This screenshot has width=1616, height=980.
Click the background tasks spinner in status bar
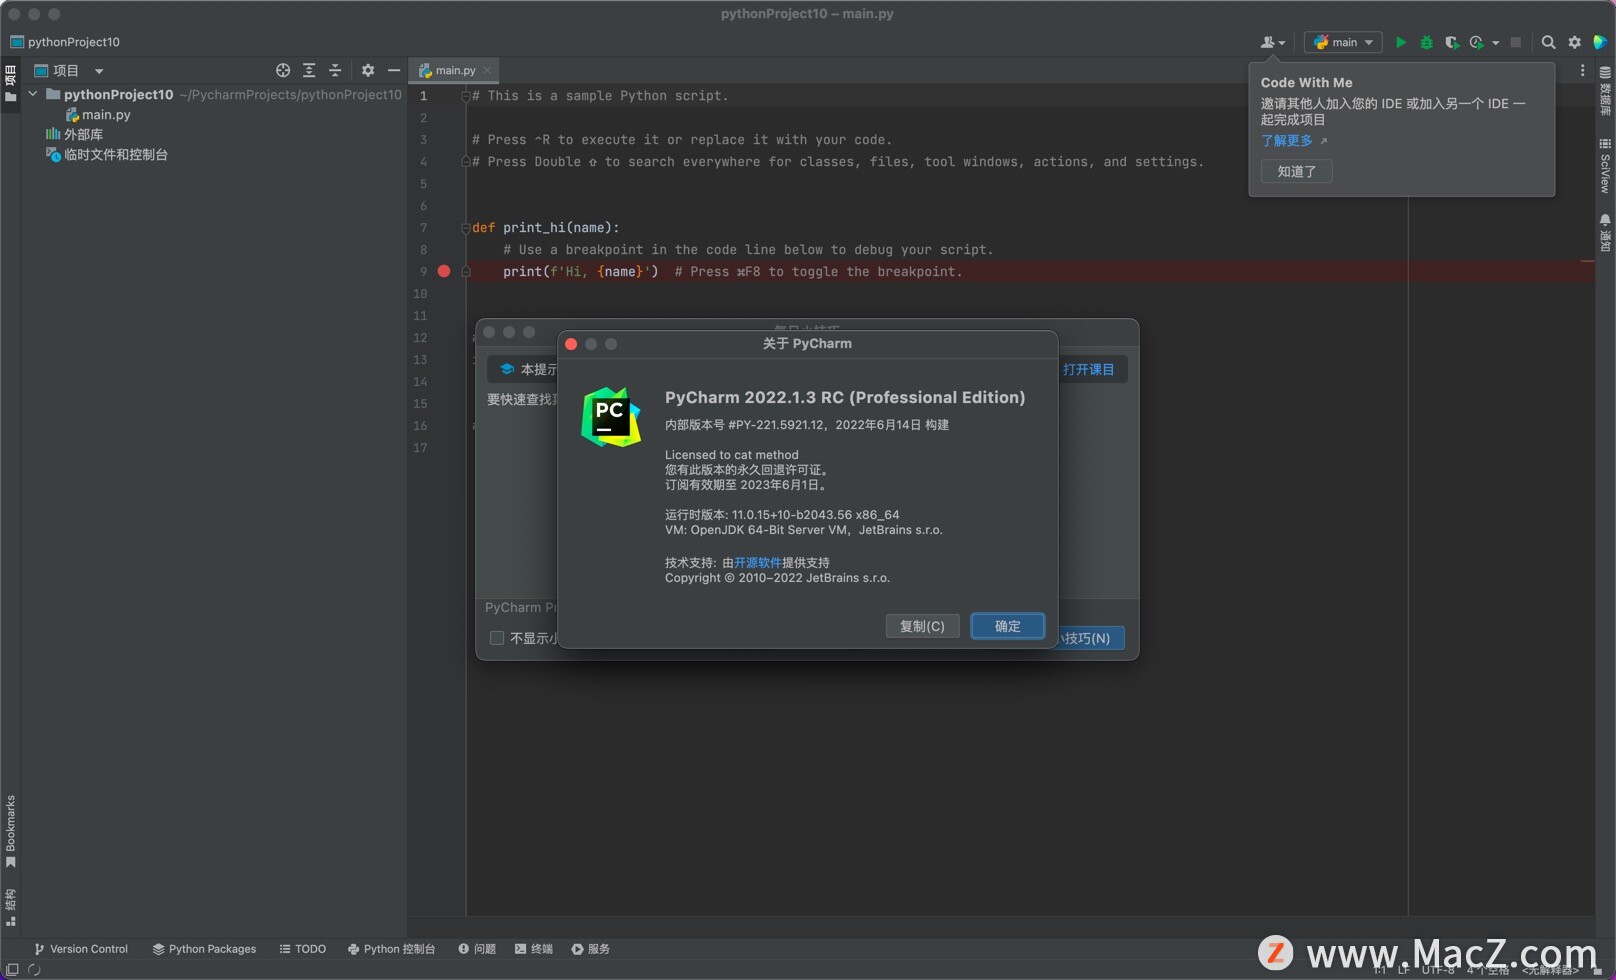(34, 969)
